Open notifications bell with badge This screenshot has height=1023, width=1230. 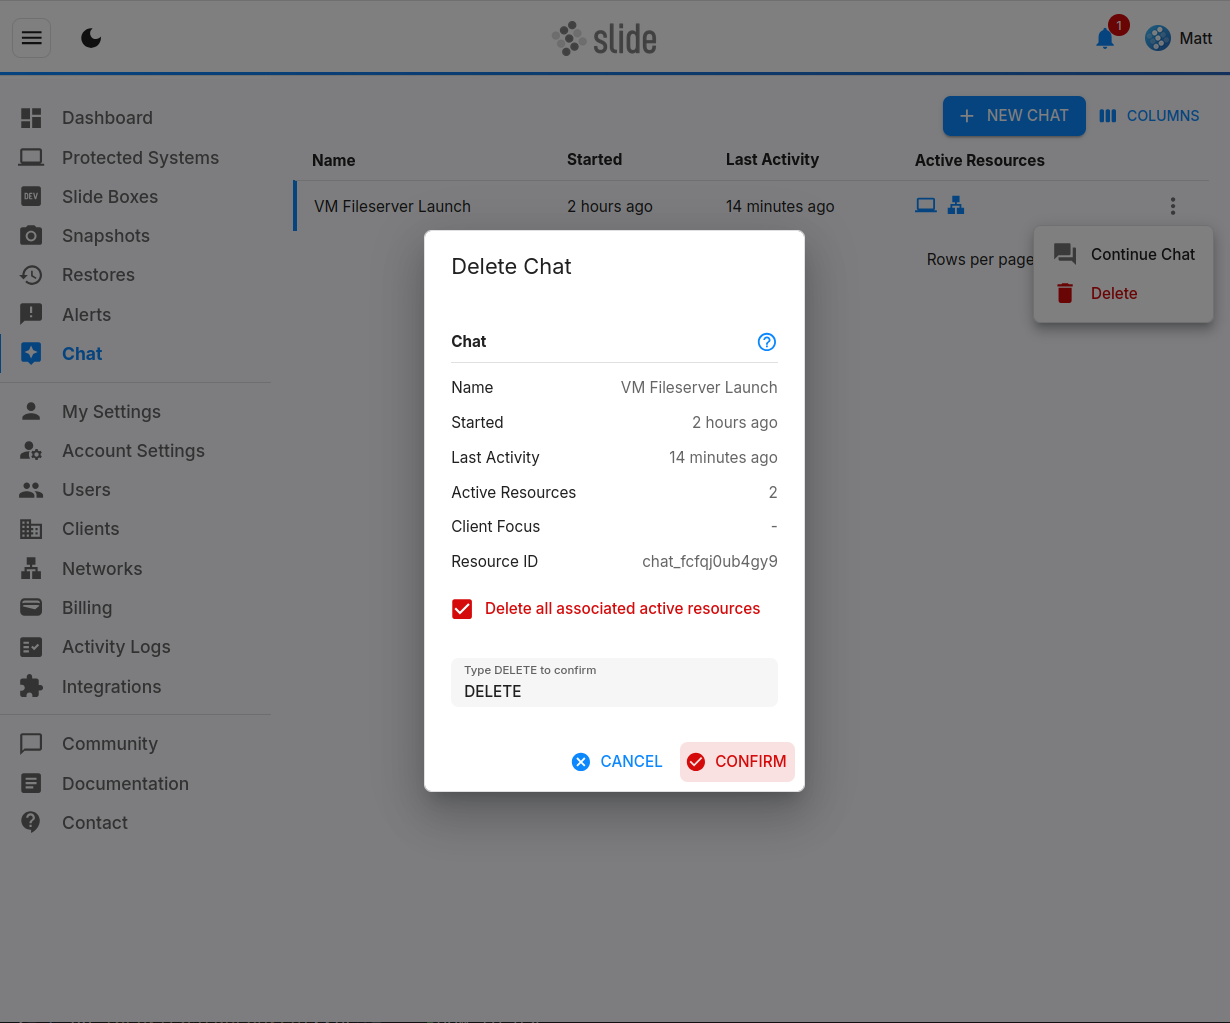(x=1105, y=38)
